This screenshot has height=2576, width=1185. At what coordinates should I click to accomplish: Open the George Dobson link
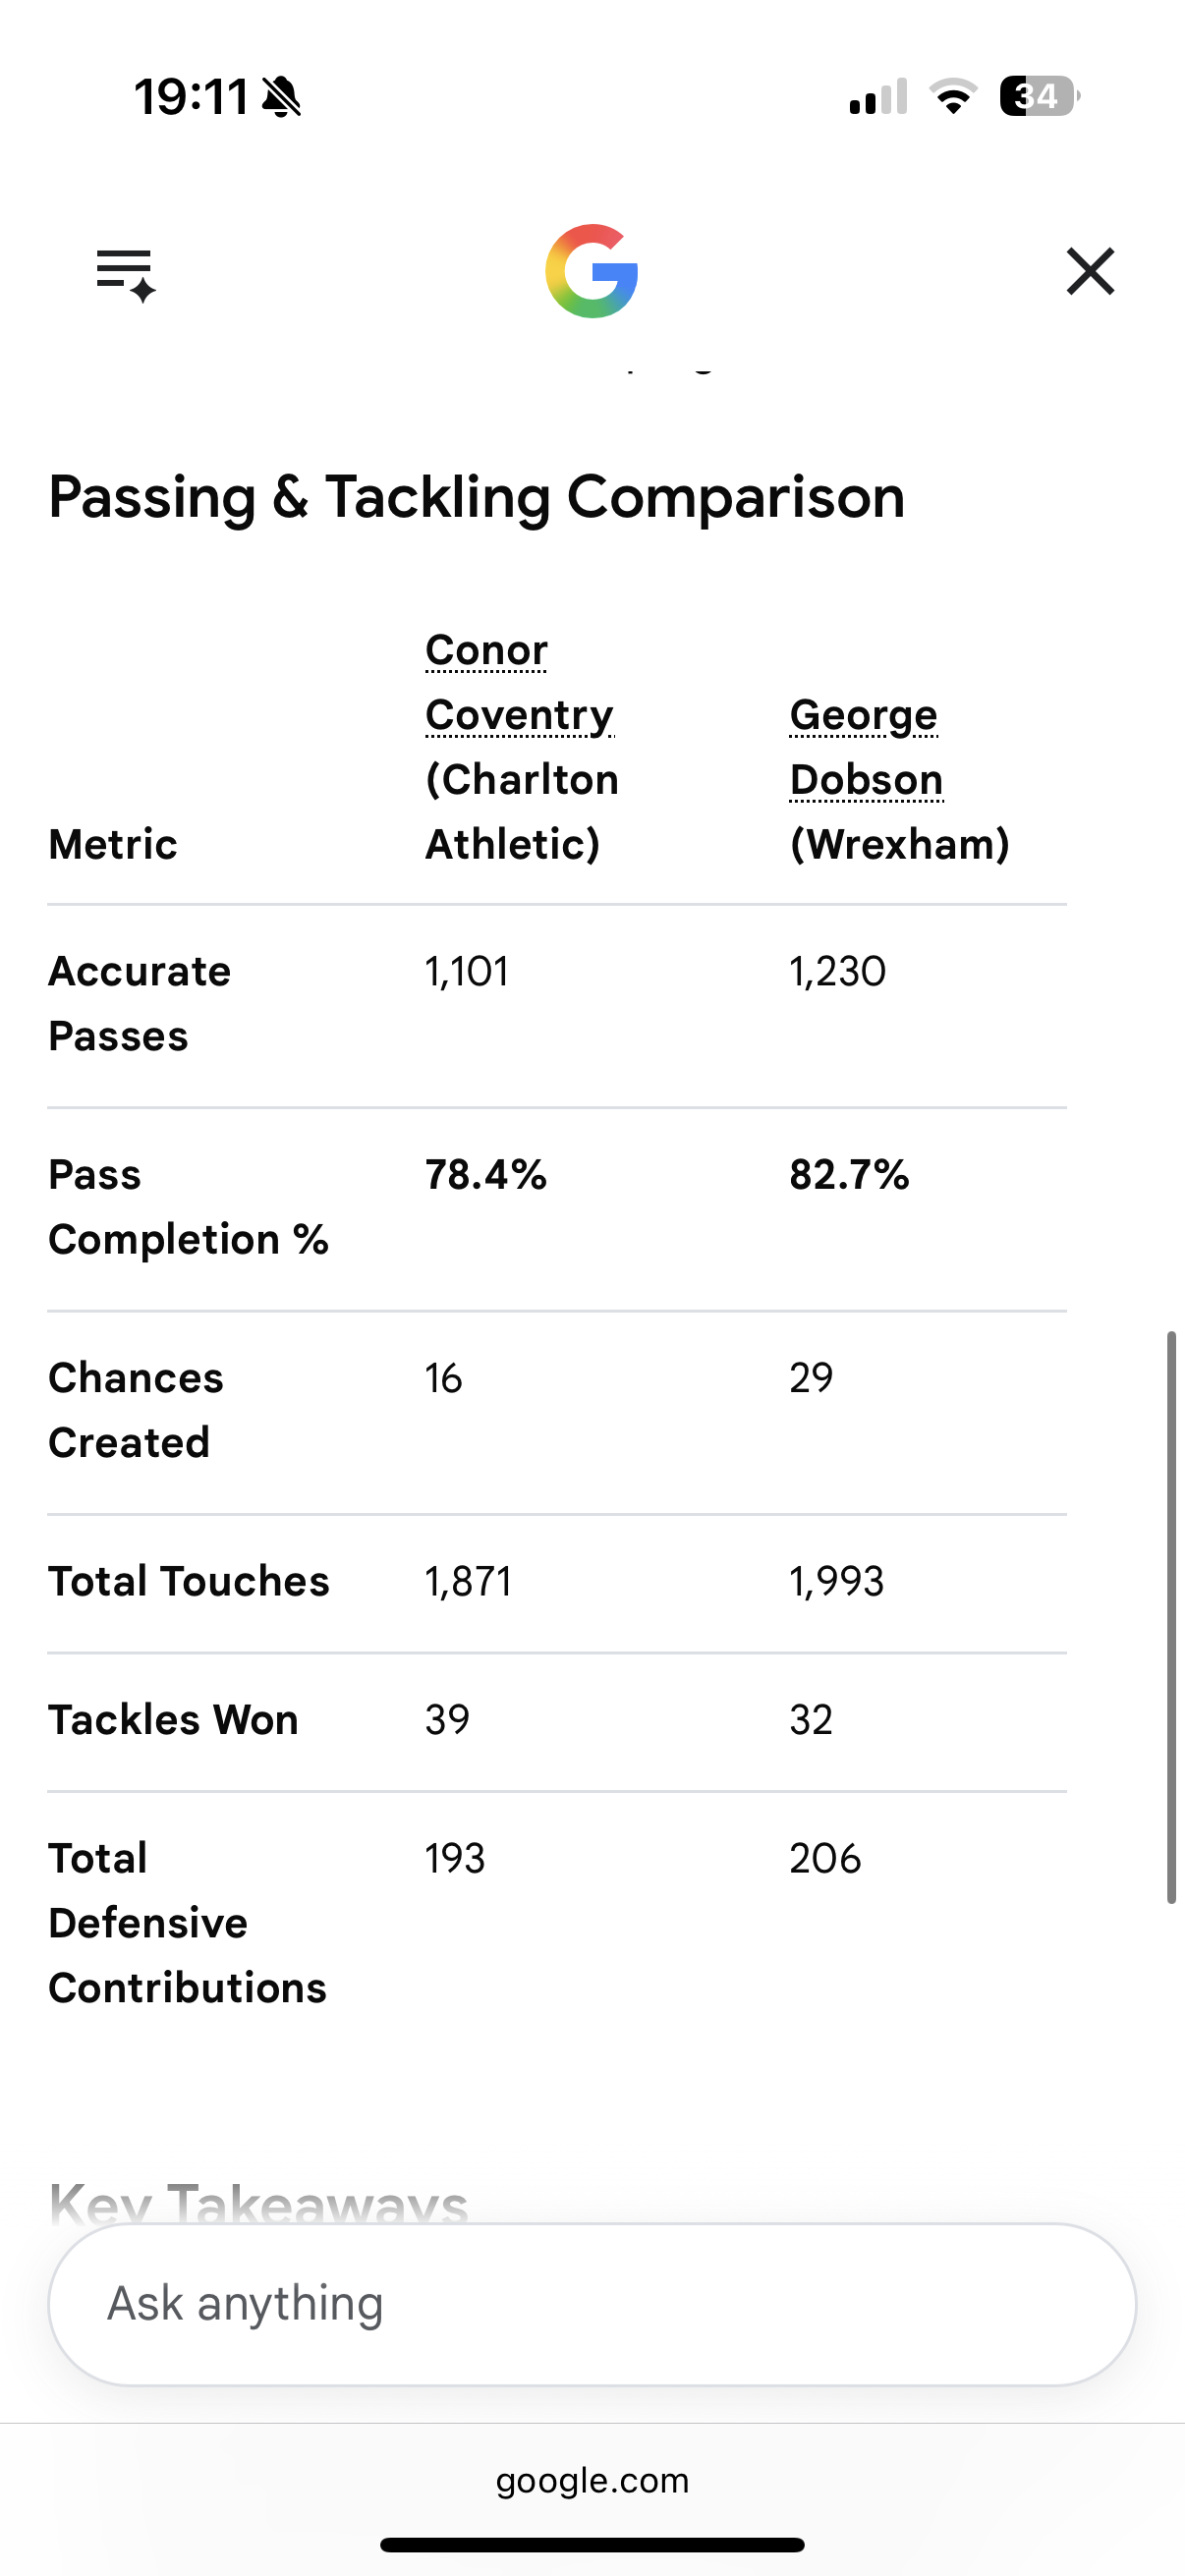[x=866, y=747]
